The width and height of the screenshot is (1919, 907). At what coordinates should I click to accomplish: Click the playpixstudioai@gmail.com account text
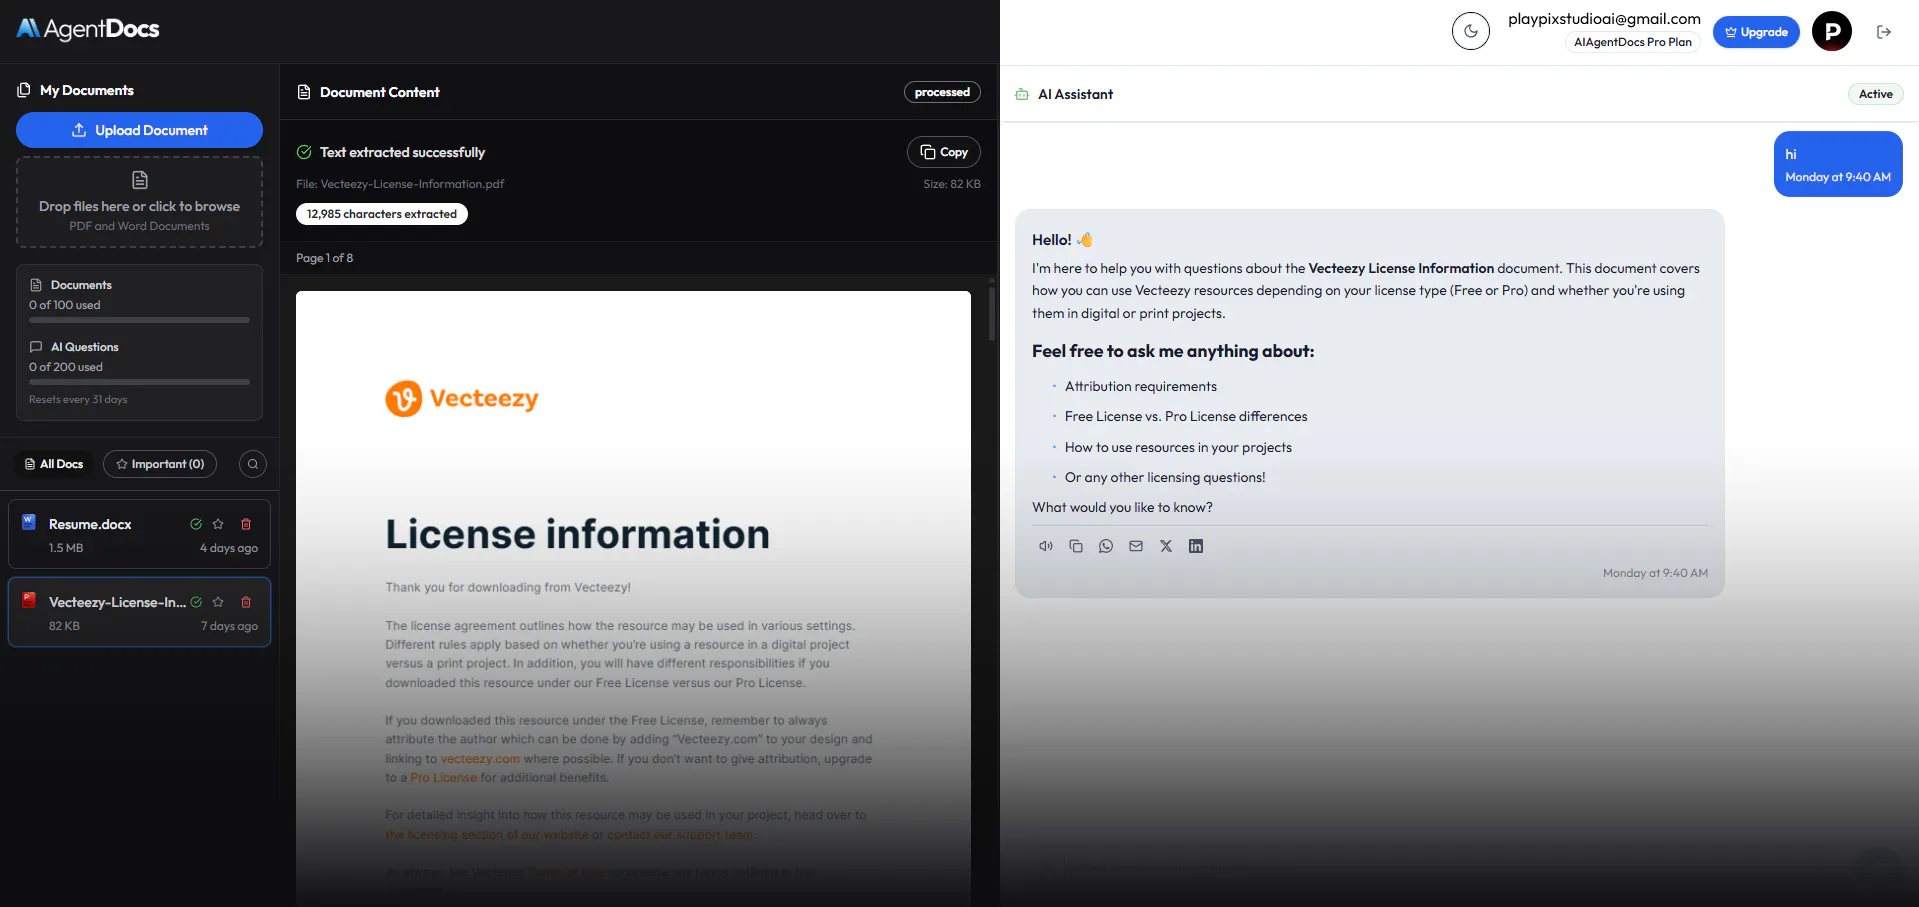tap(1604, 19)
